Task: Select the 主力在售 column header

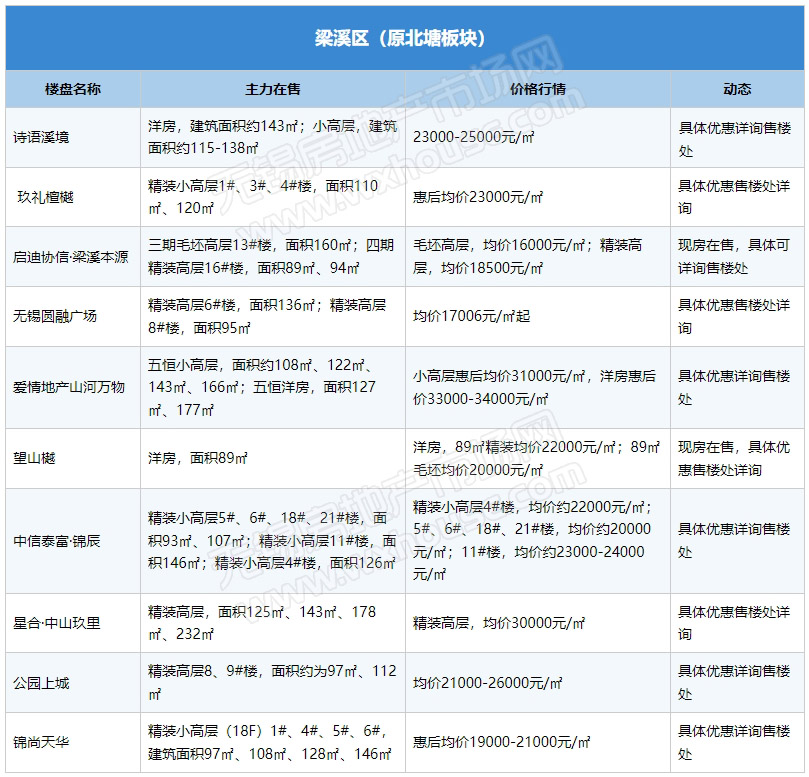Action: (272, 89)
